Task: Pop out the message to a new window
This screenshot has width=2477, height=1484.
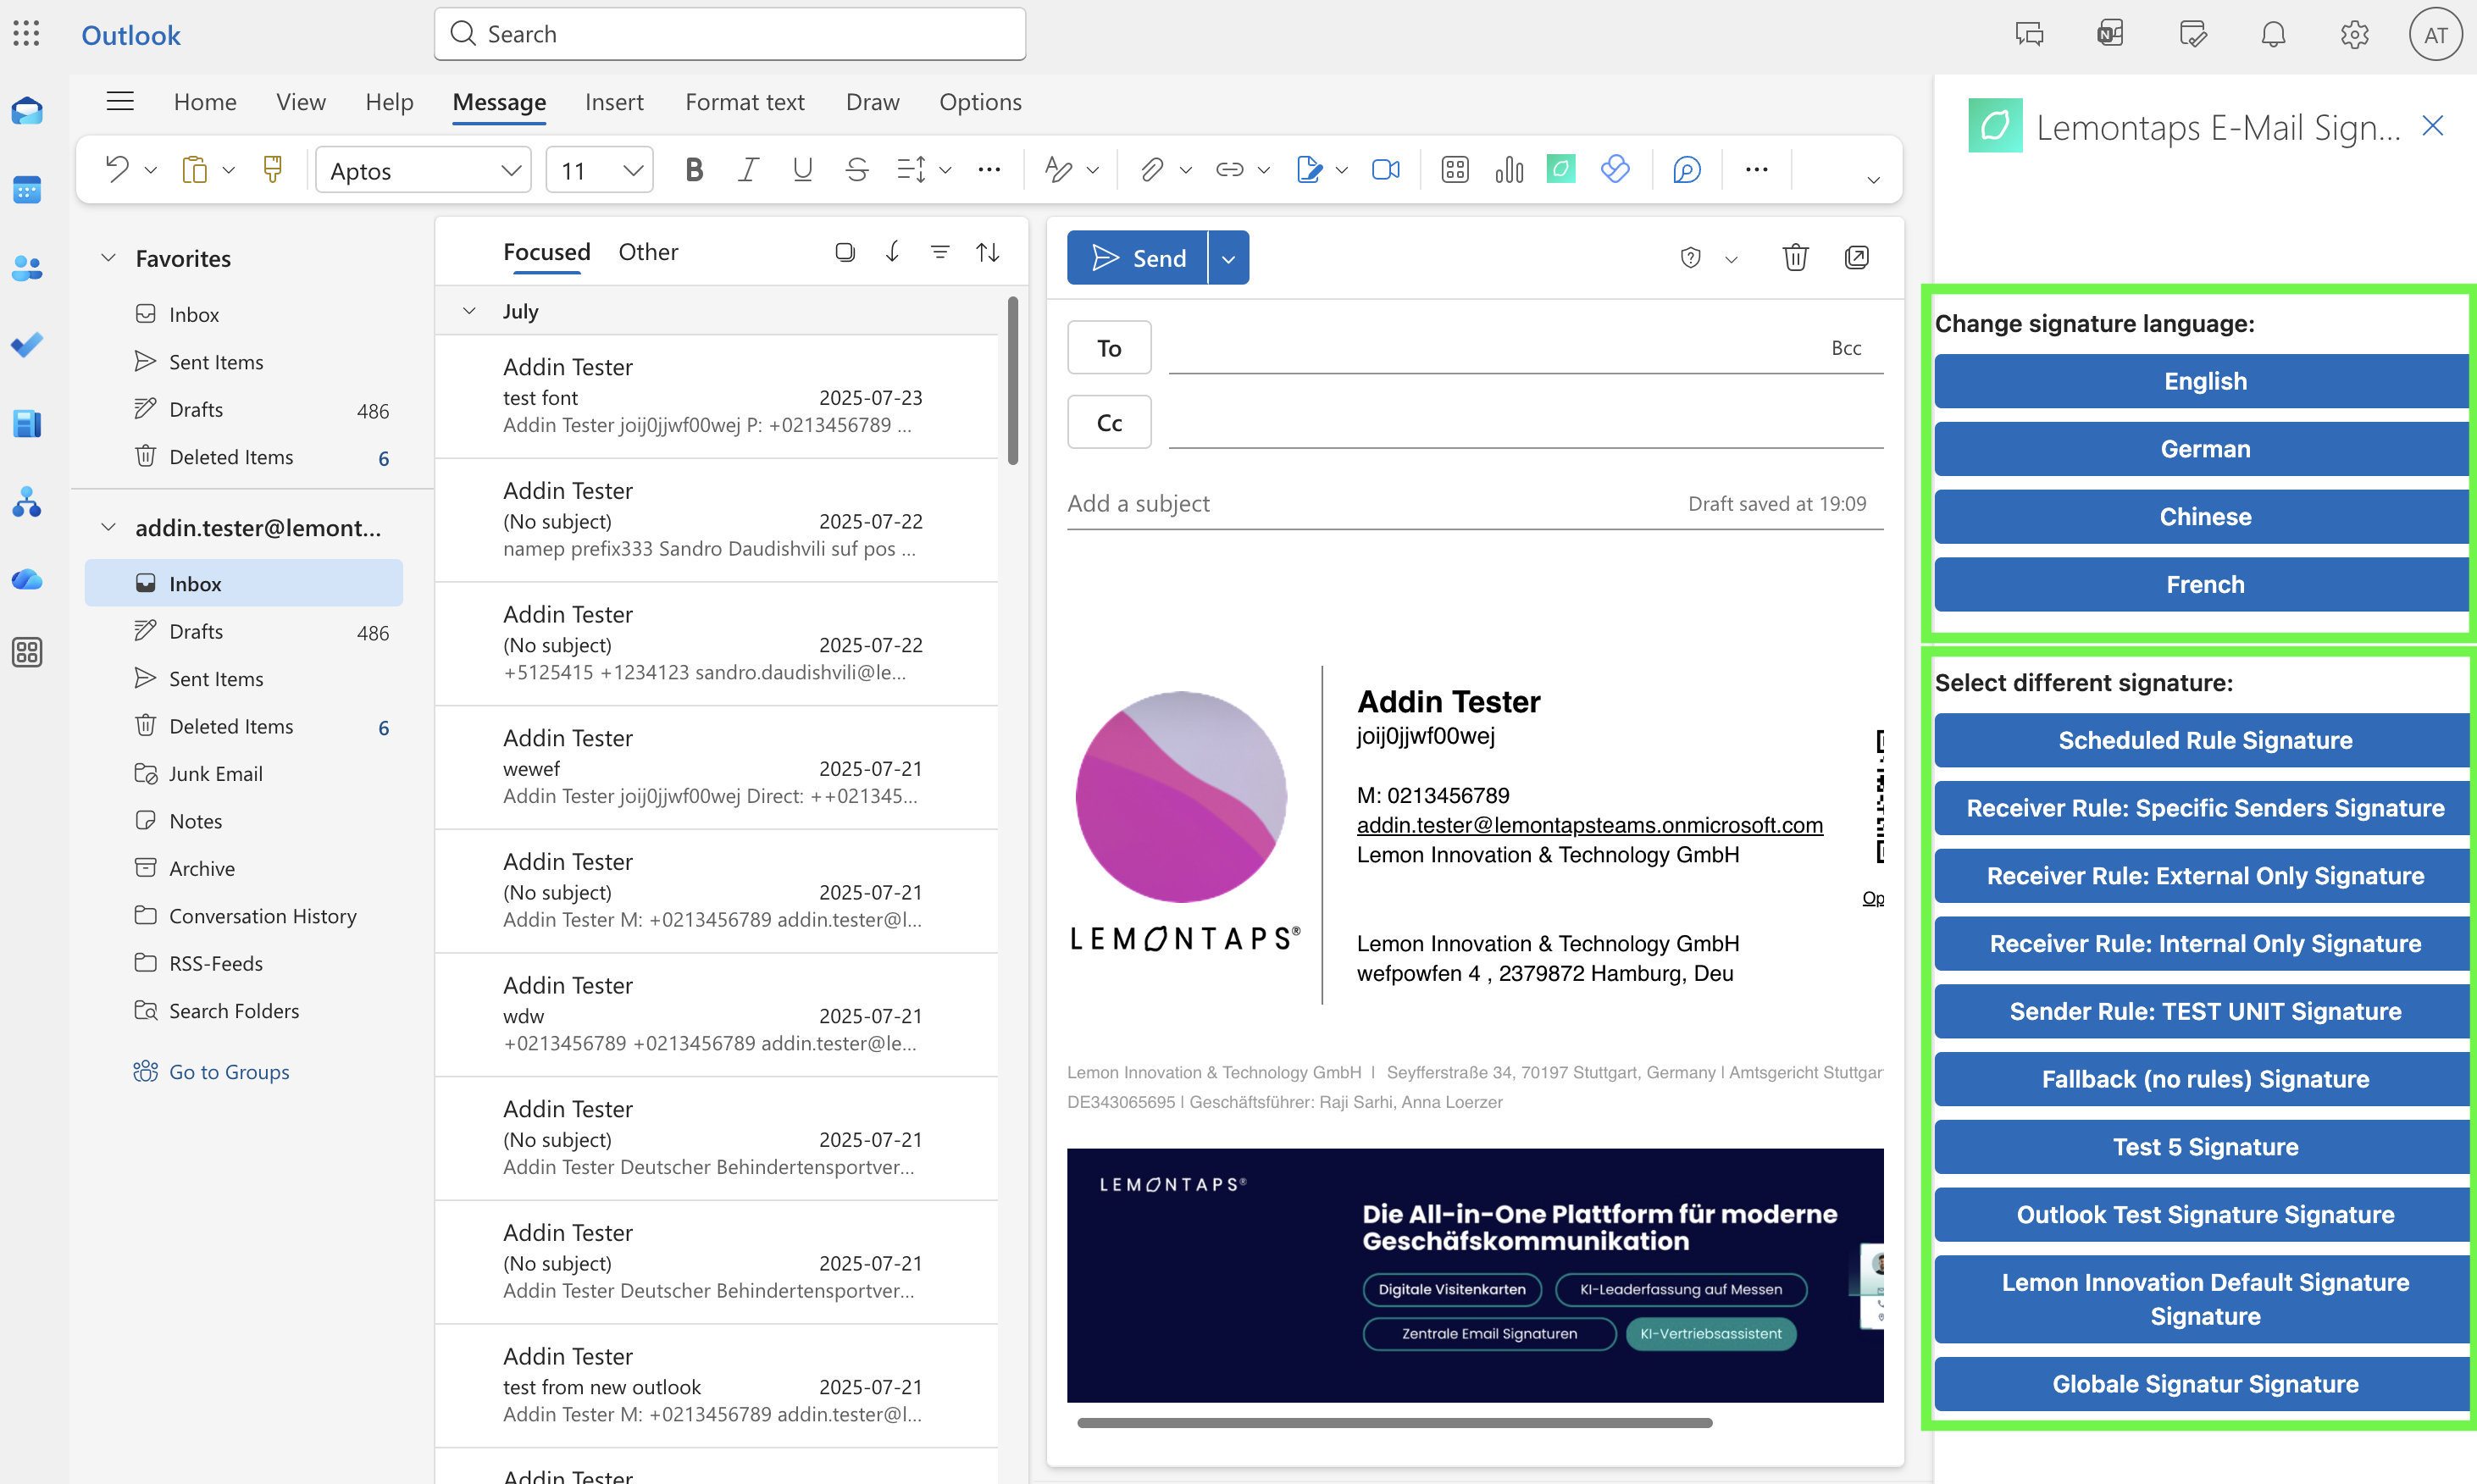Action: (1856, 258)
